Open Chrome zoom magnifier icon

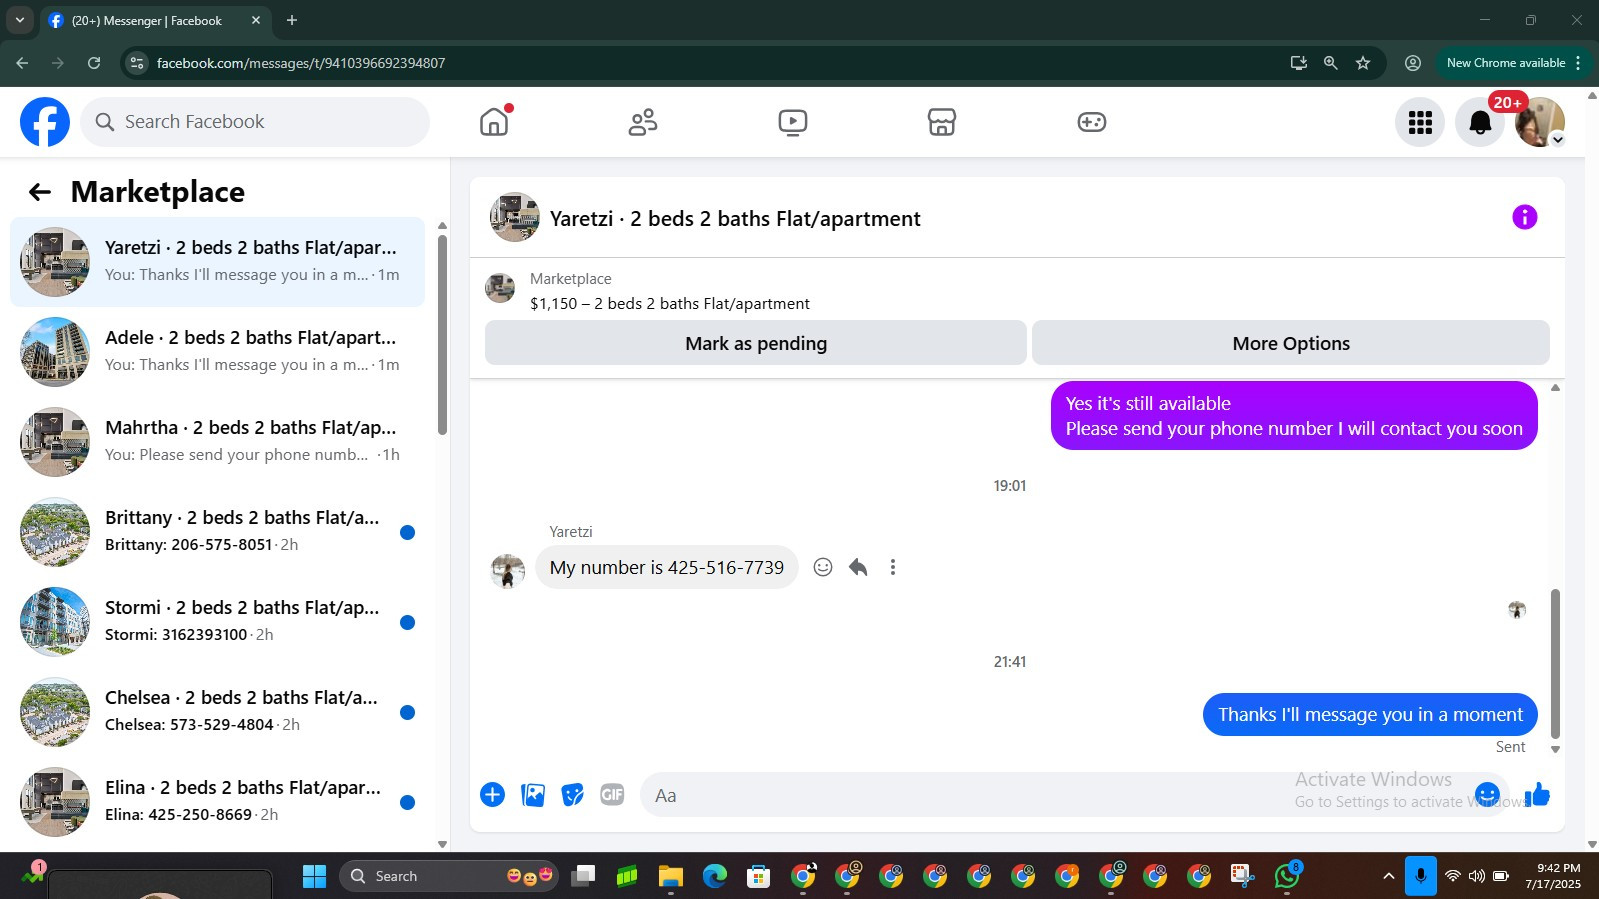[1331, 63]
